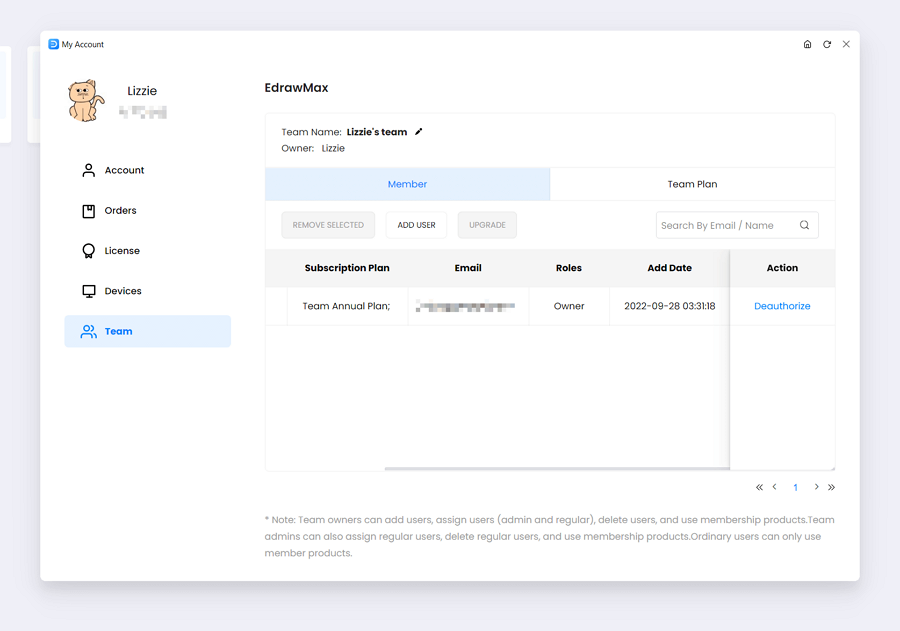Open the Devices section in sidebar

122,291
